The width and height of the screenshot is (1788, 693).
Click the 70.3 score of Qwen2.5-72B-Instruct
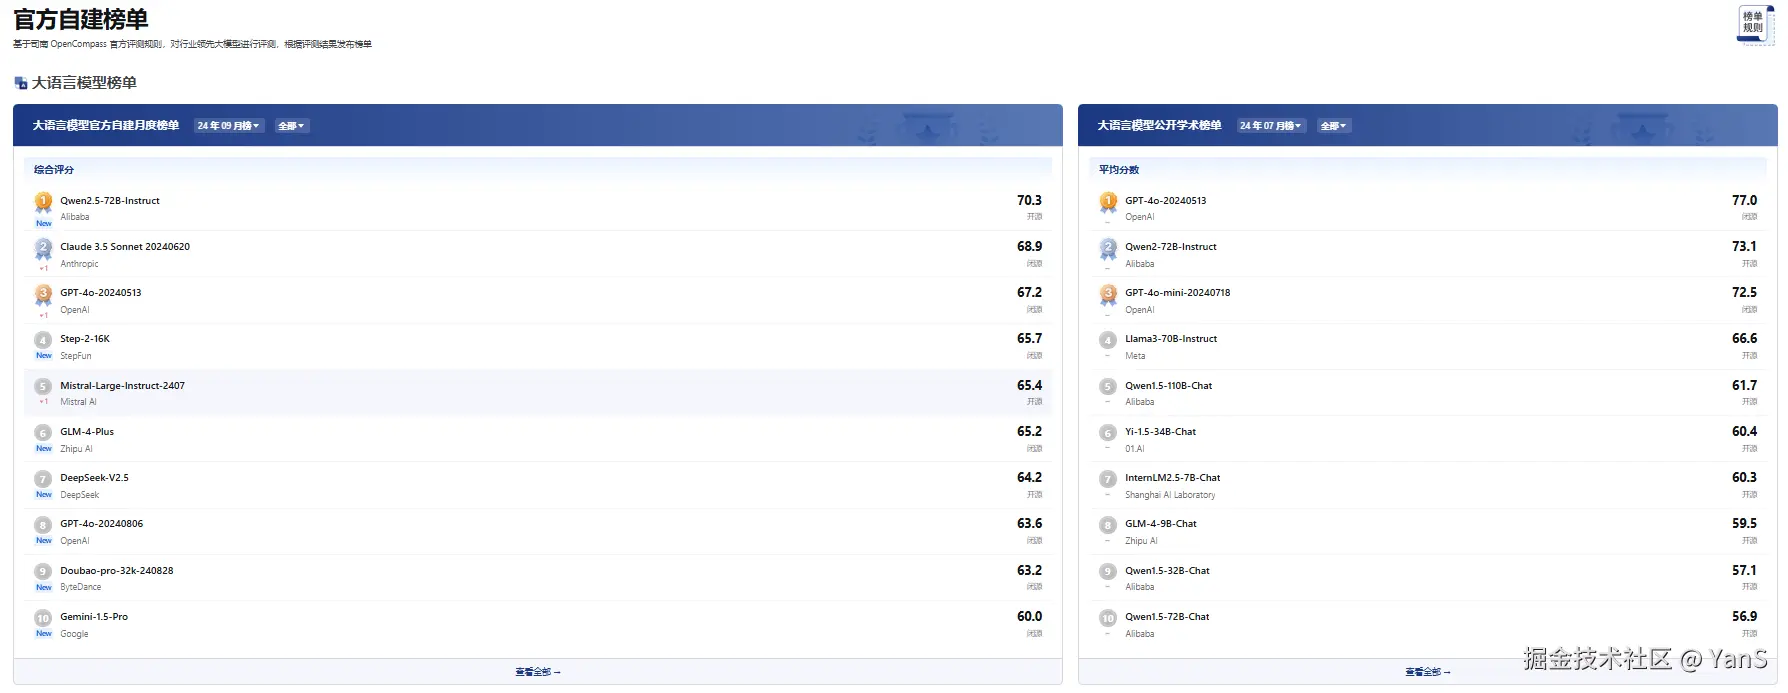pos(1029,201)
